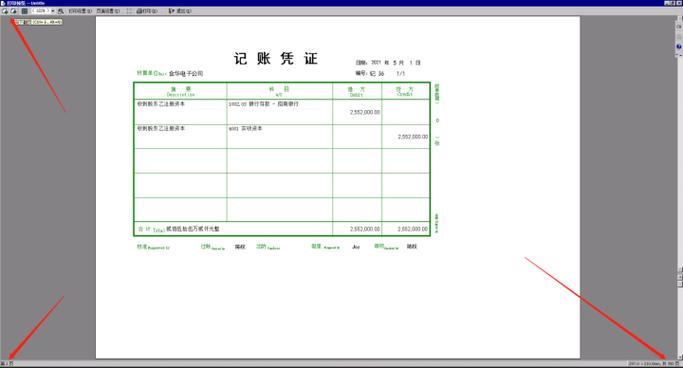Click the 科目 account column header
The width and height of the screenshot is (683, 368).
(279, 91)
